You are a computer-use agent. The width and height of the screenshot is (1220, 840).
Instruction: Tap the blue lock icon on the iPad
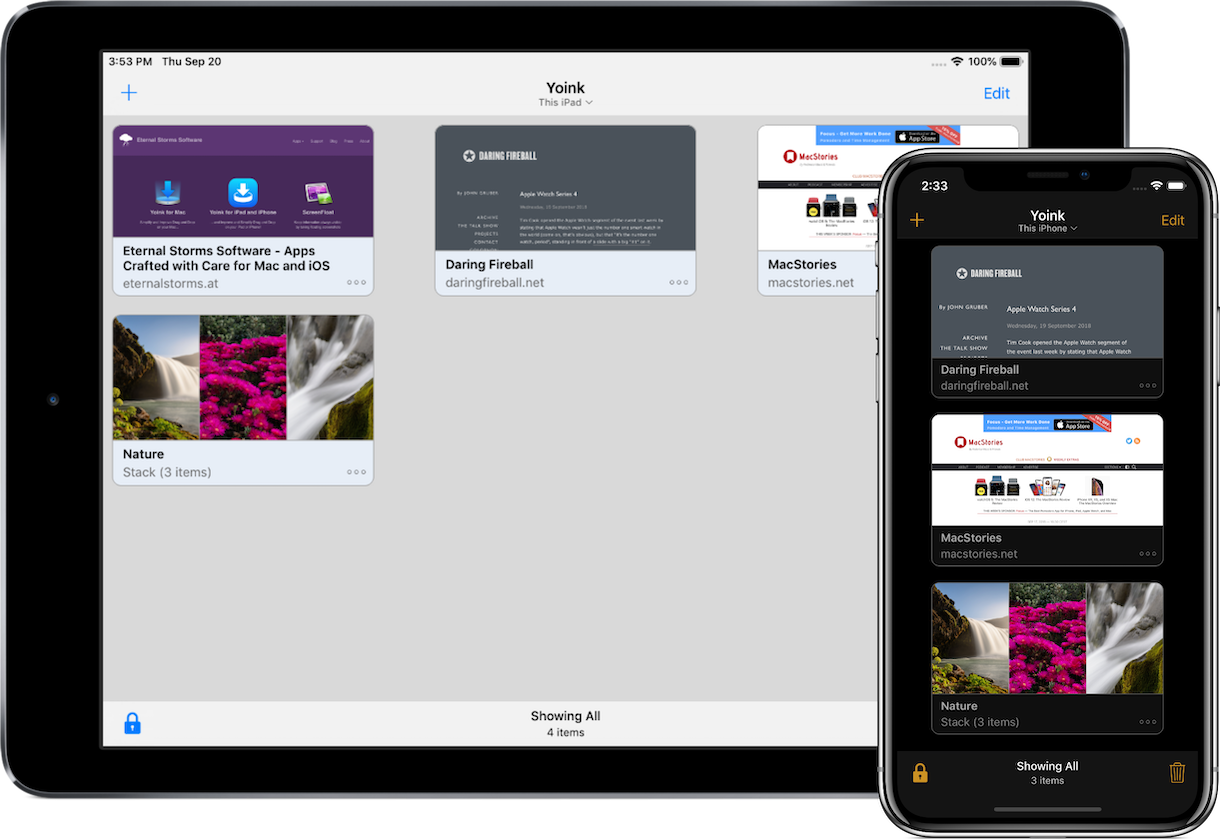pyautogui.click(x=132, y=723)
